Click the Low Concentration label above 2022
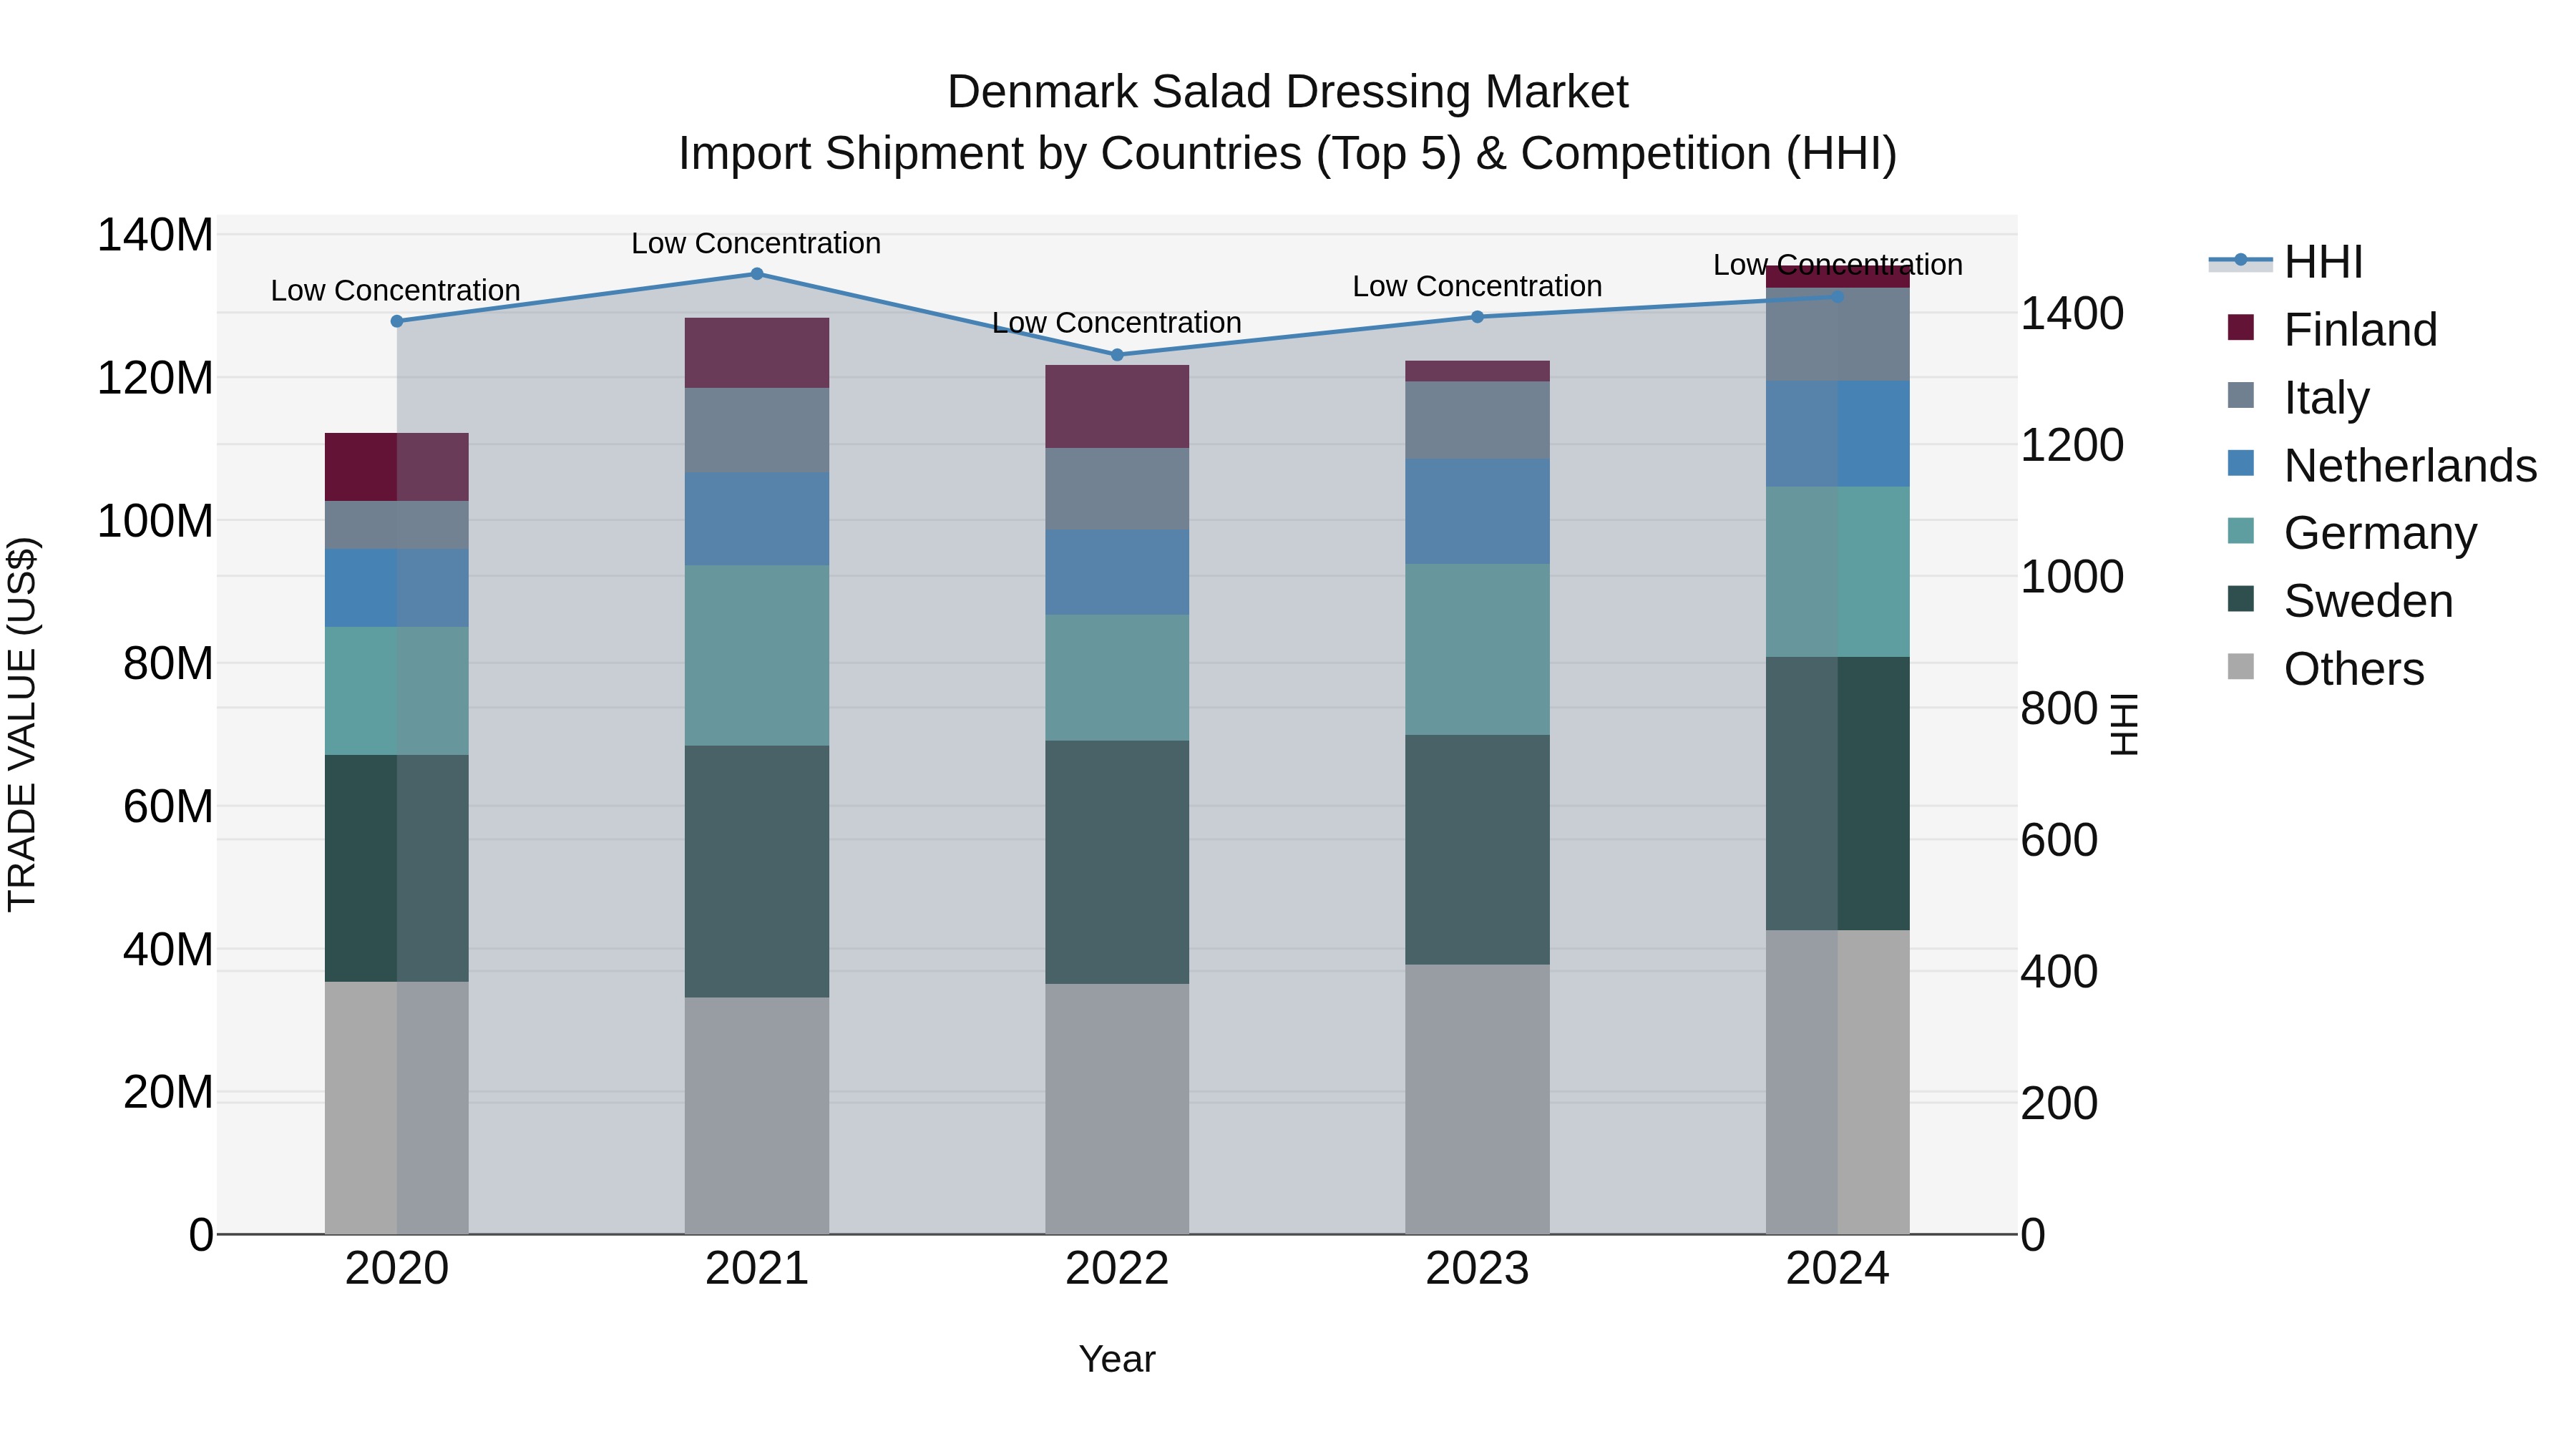This screenshot has width=2576, height=1449. (x=1117, y=323)
